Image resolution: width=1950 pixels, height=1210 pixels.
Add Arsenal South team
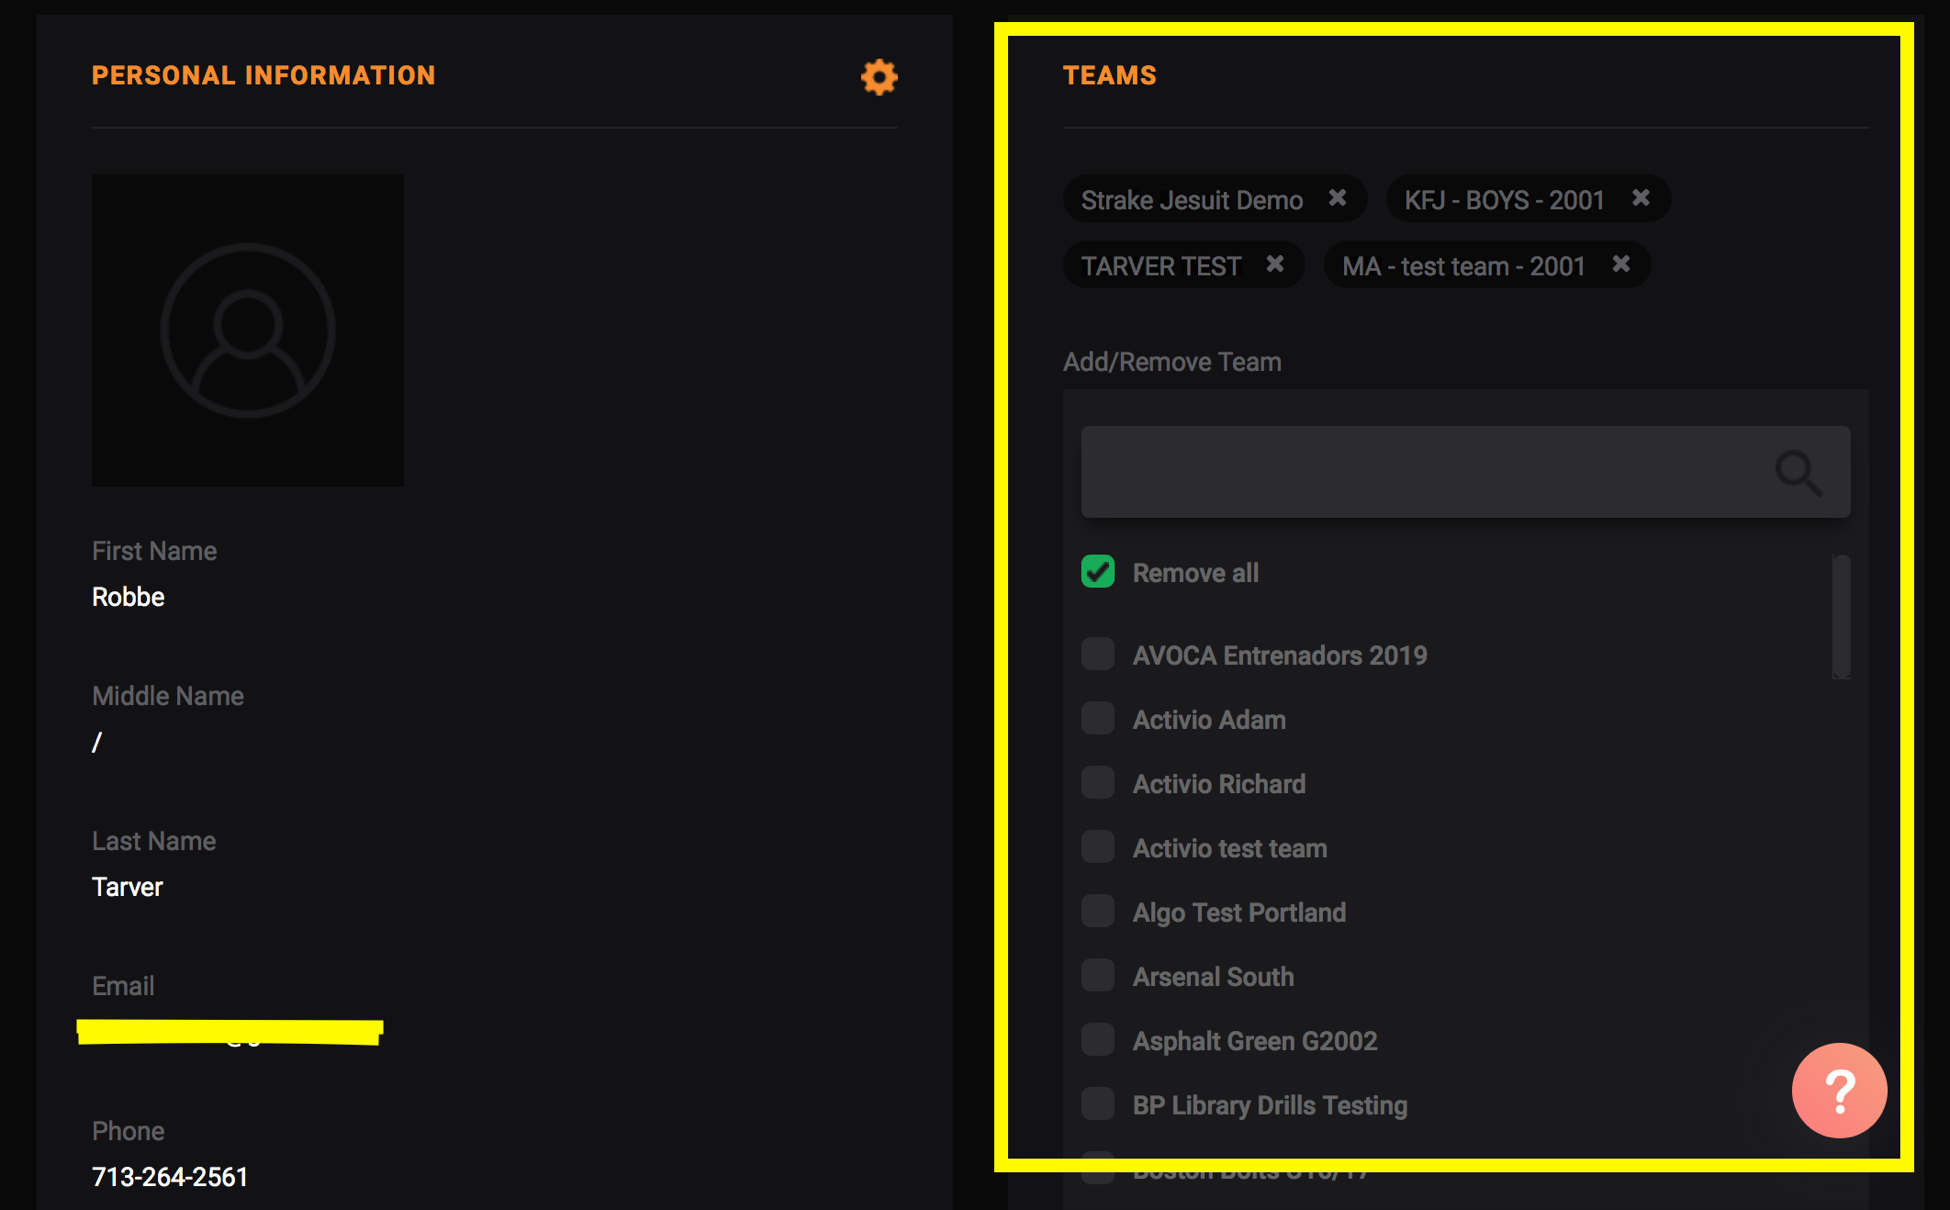[1098, 975]
